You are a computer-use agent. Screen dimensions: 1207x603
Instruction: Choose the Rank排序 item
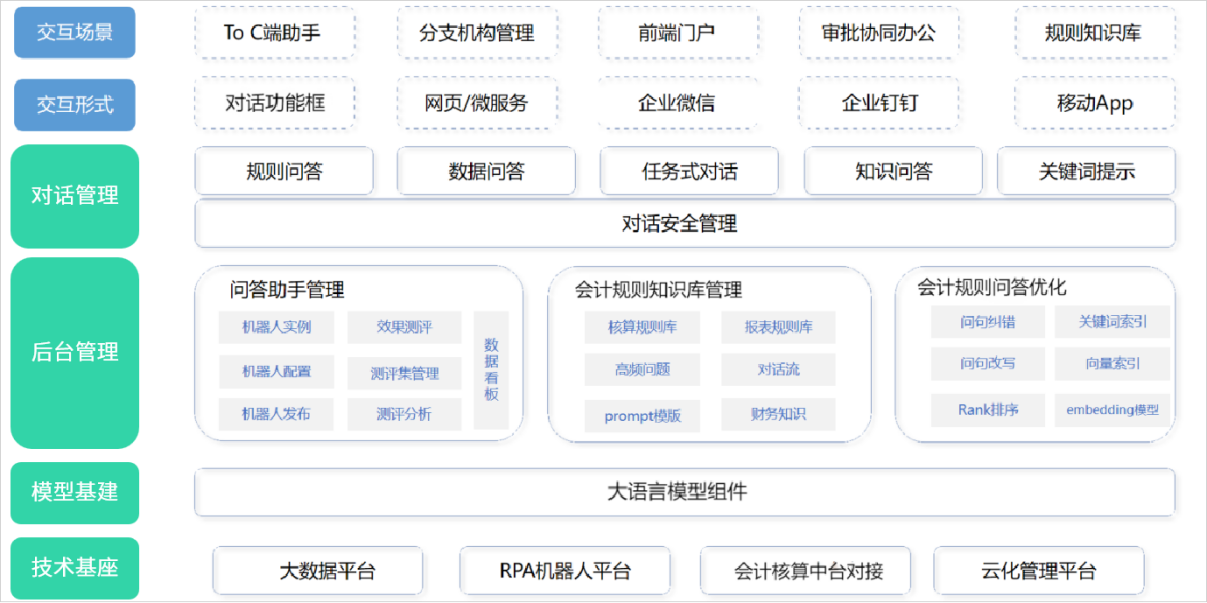point(987,410)
